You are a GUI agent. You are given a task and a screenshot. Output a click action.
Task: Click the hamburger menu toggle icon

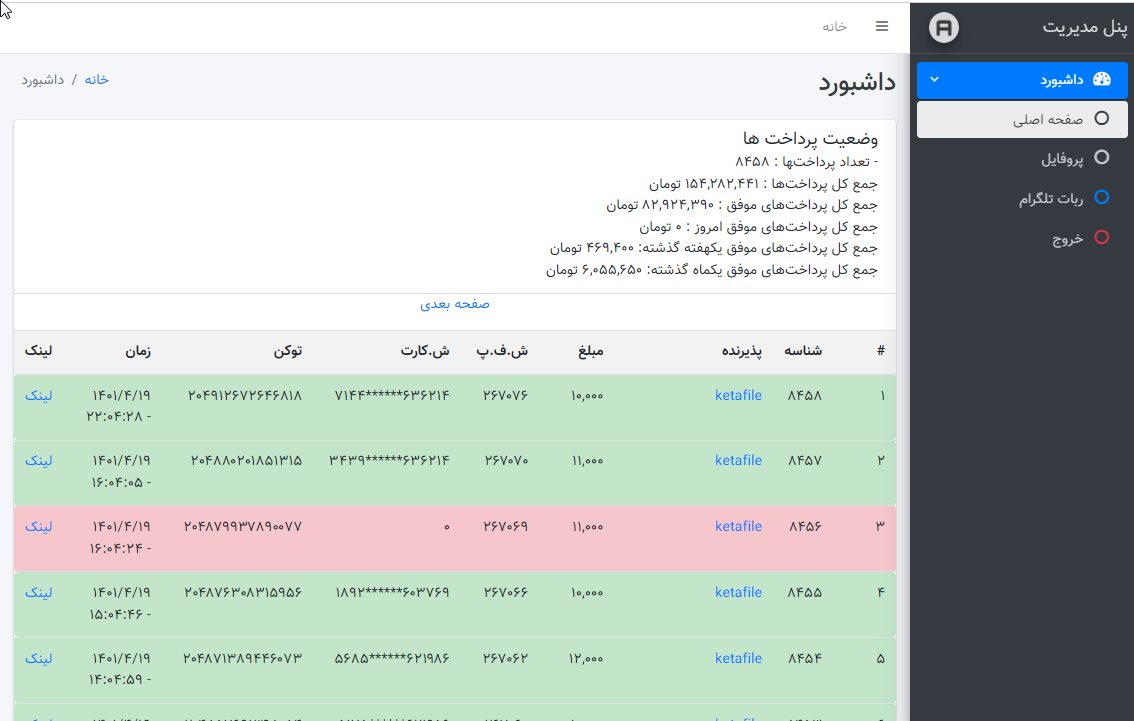pyautogui.click(x=882, y=26)
